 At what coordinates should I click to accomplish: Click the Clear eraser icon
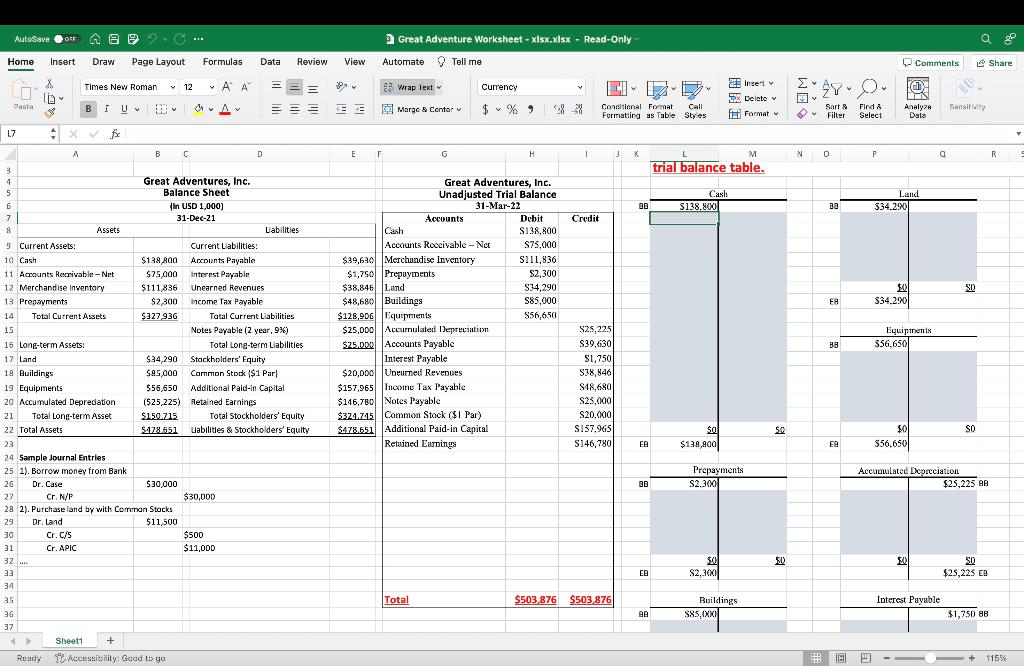[803, 114]
